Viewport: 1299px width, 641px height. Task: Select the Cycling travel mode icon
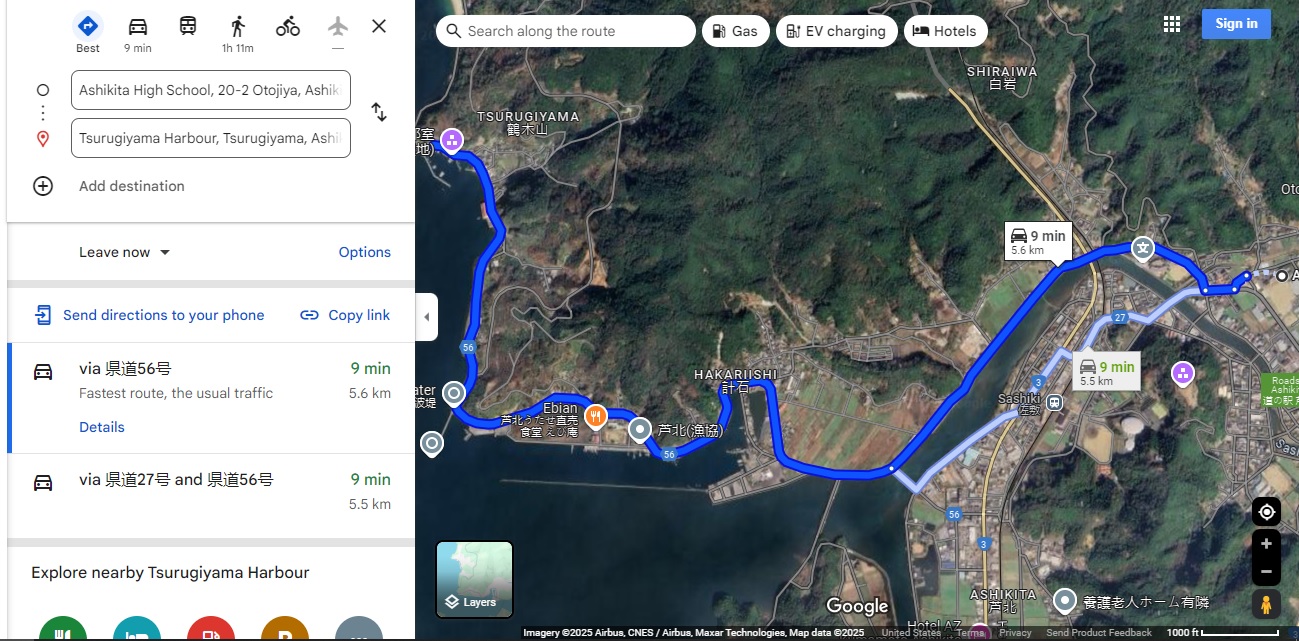(x=288, y=27)
